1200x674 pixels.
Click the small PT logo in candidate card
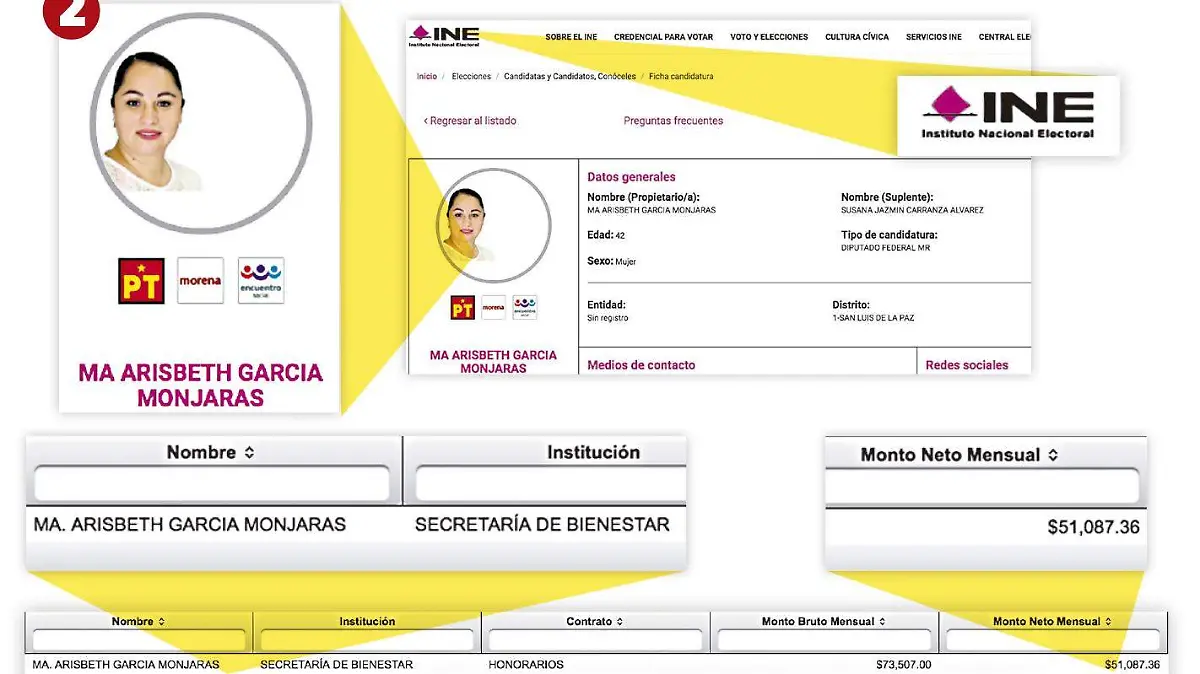pyautogui.click(x=462, y=308)
